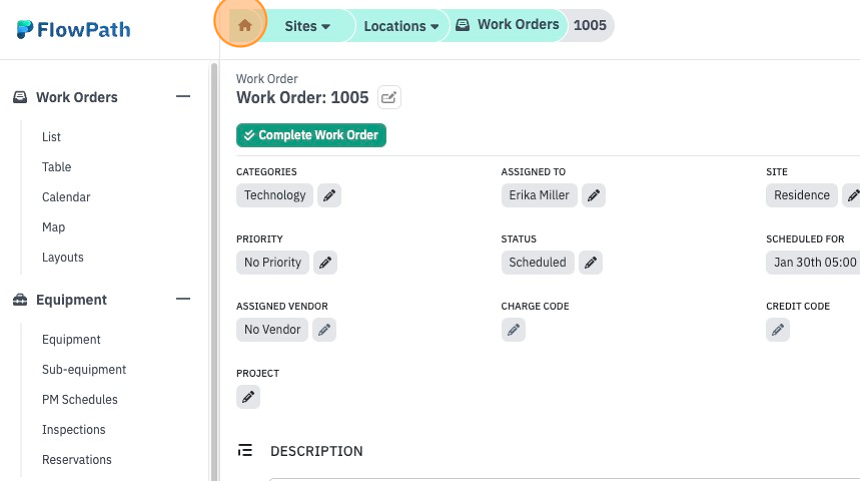Open the Locations breadcrumb dropdown
This screenshot has height=481, width=860.
pyautogui.click(x=401, y=26)
